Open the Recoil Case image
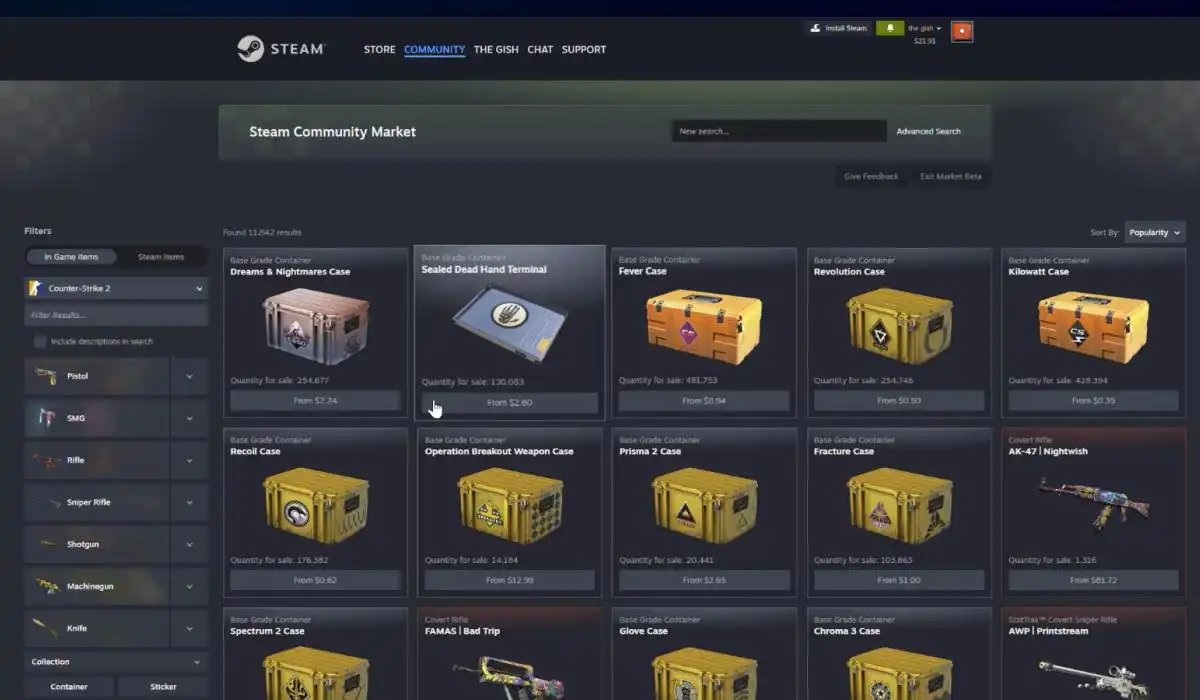 316,506
